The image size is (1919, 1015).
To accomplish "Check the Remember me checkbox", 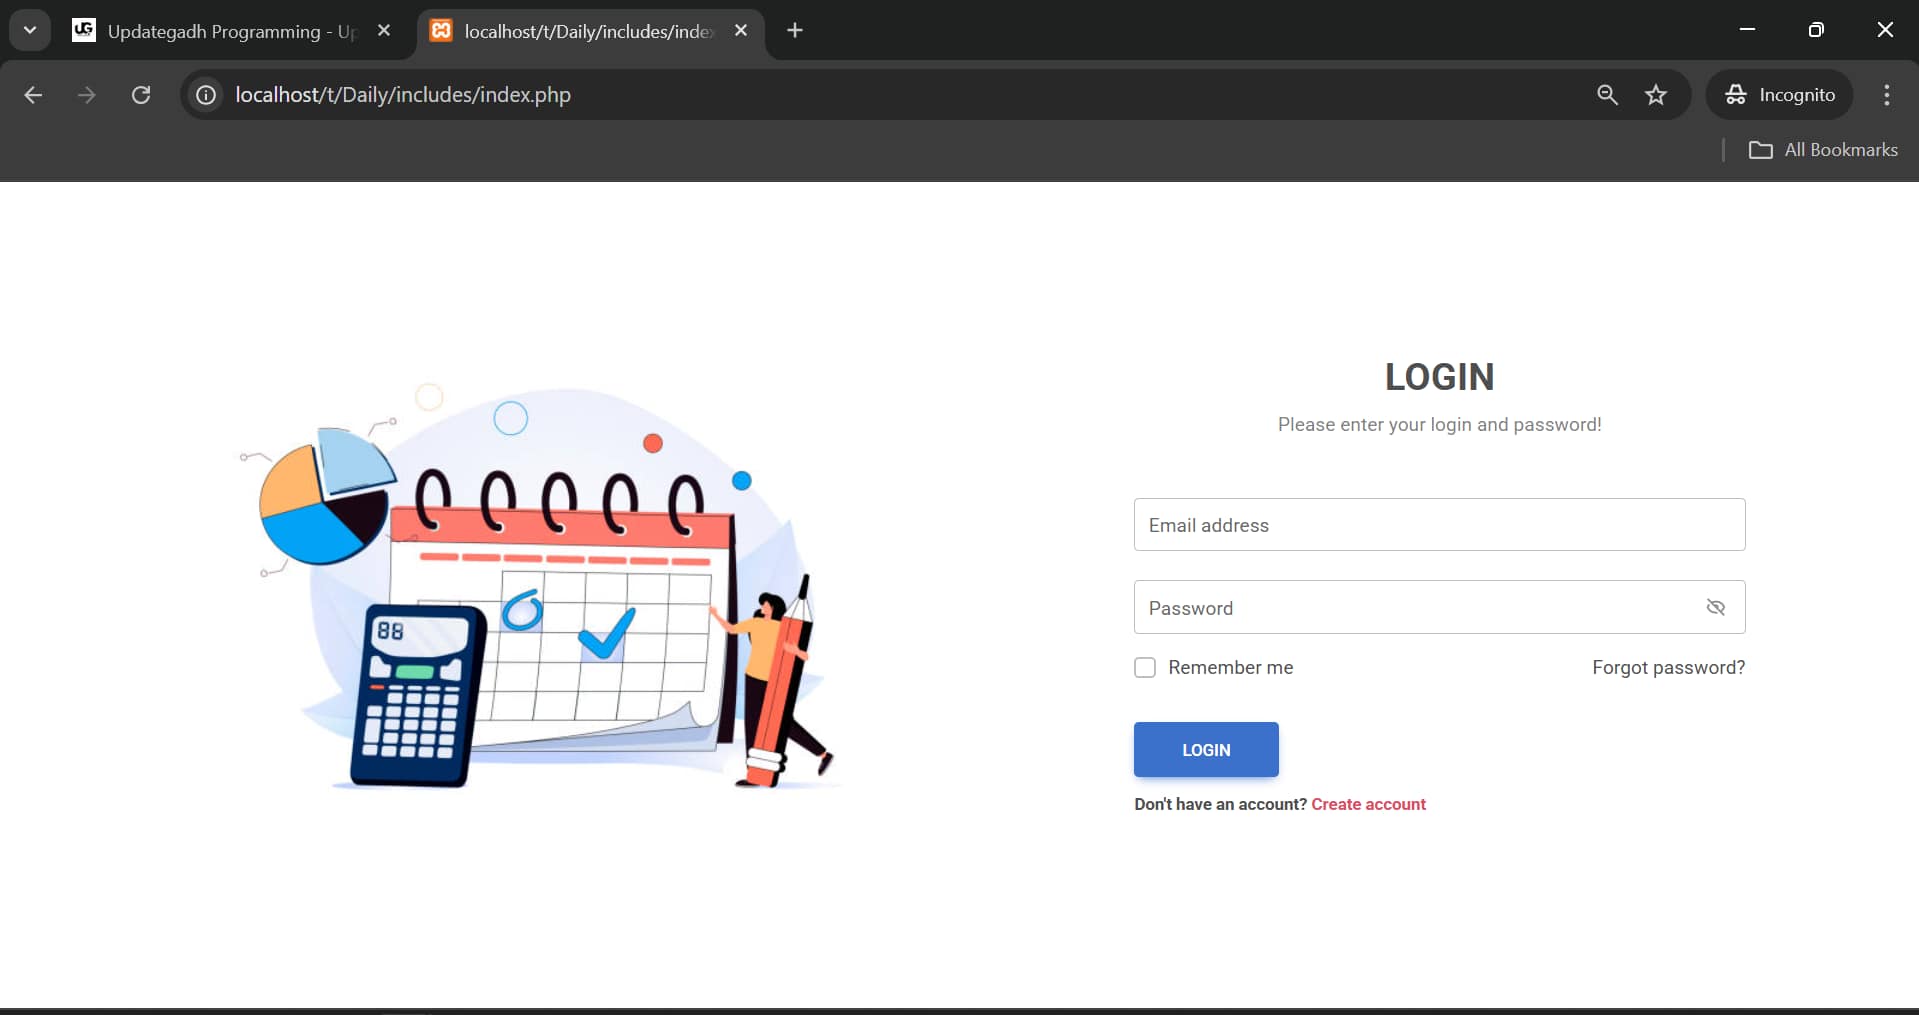I will (x=1145, y=667).
